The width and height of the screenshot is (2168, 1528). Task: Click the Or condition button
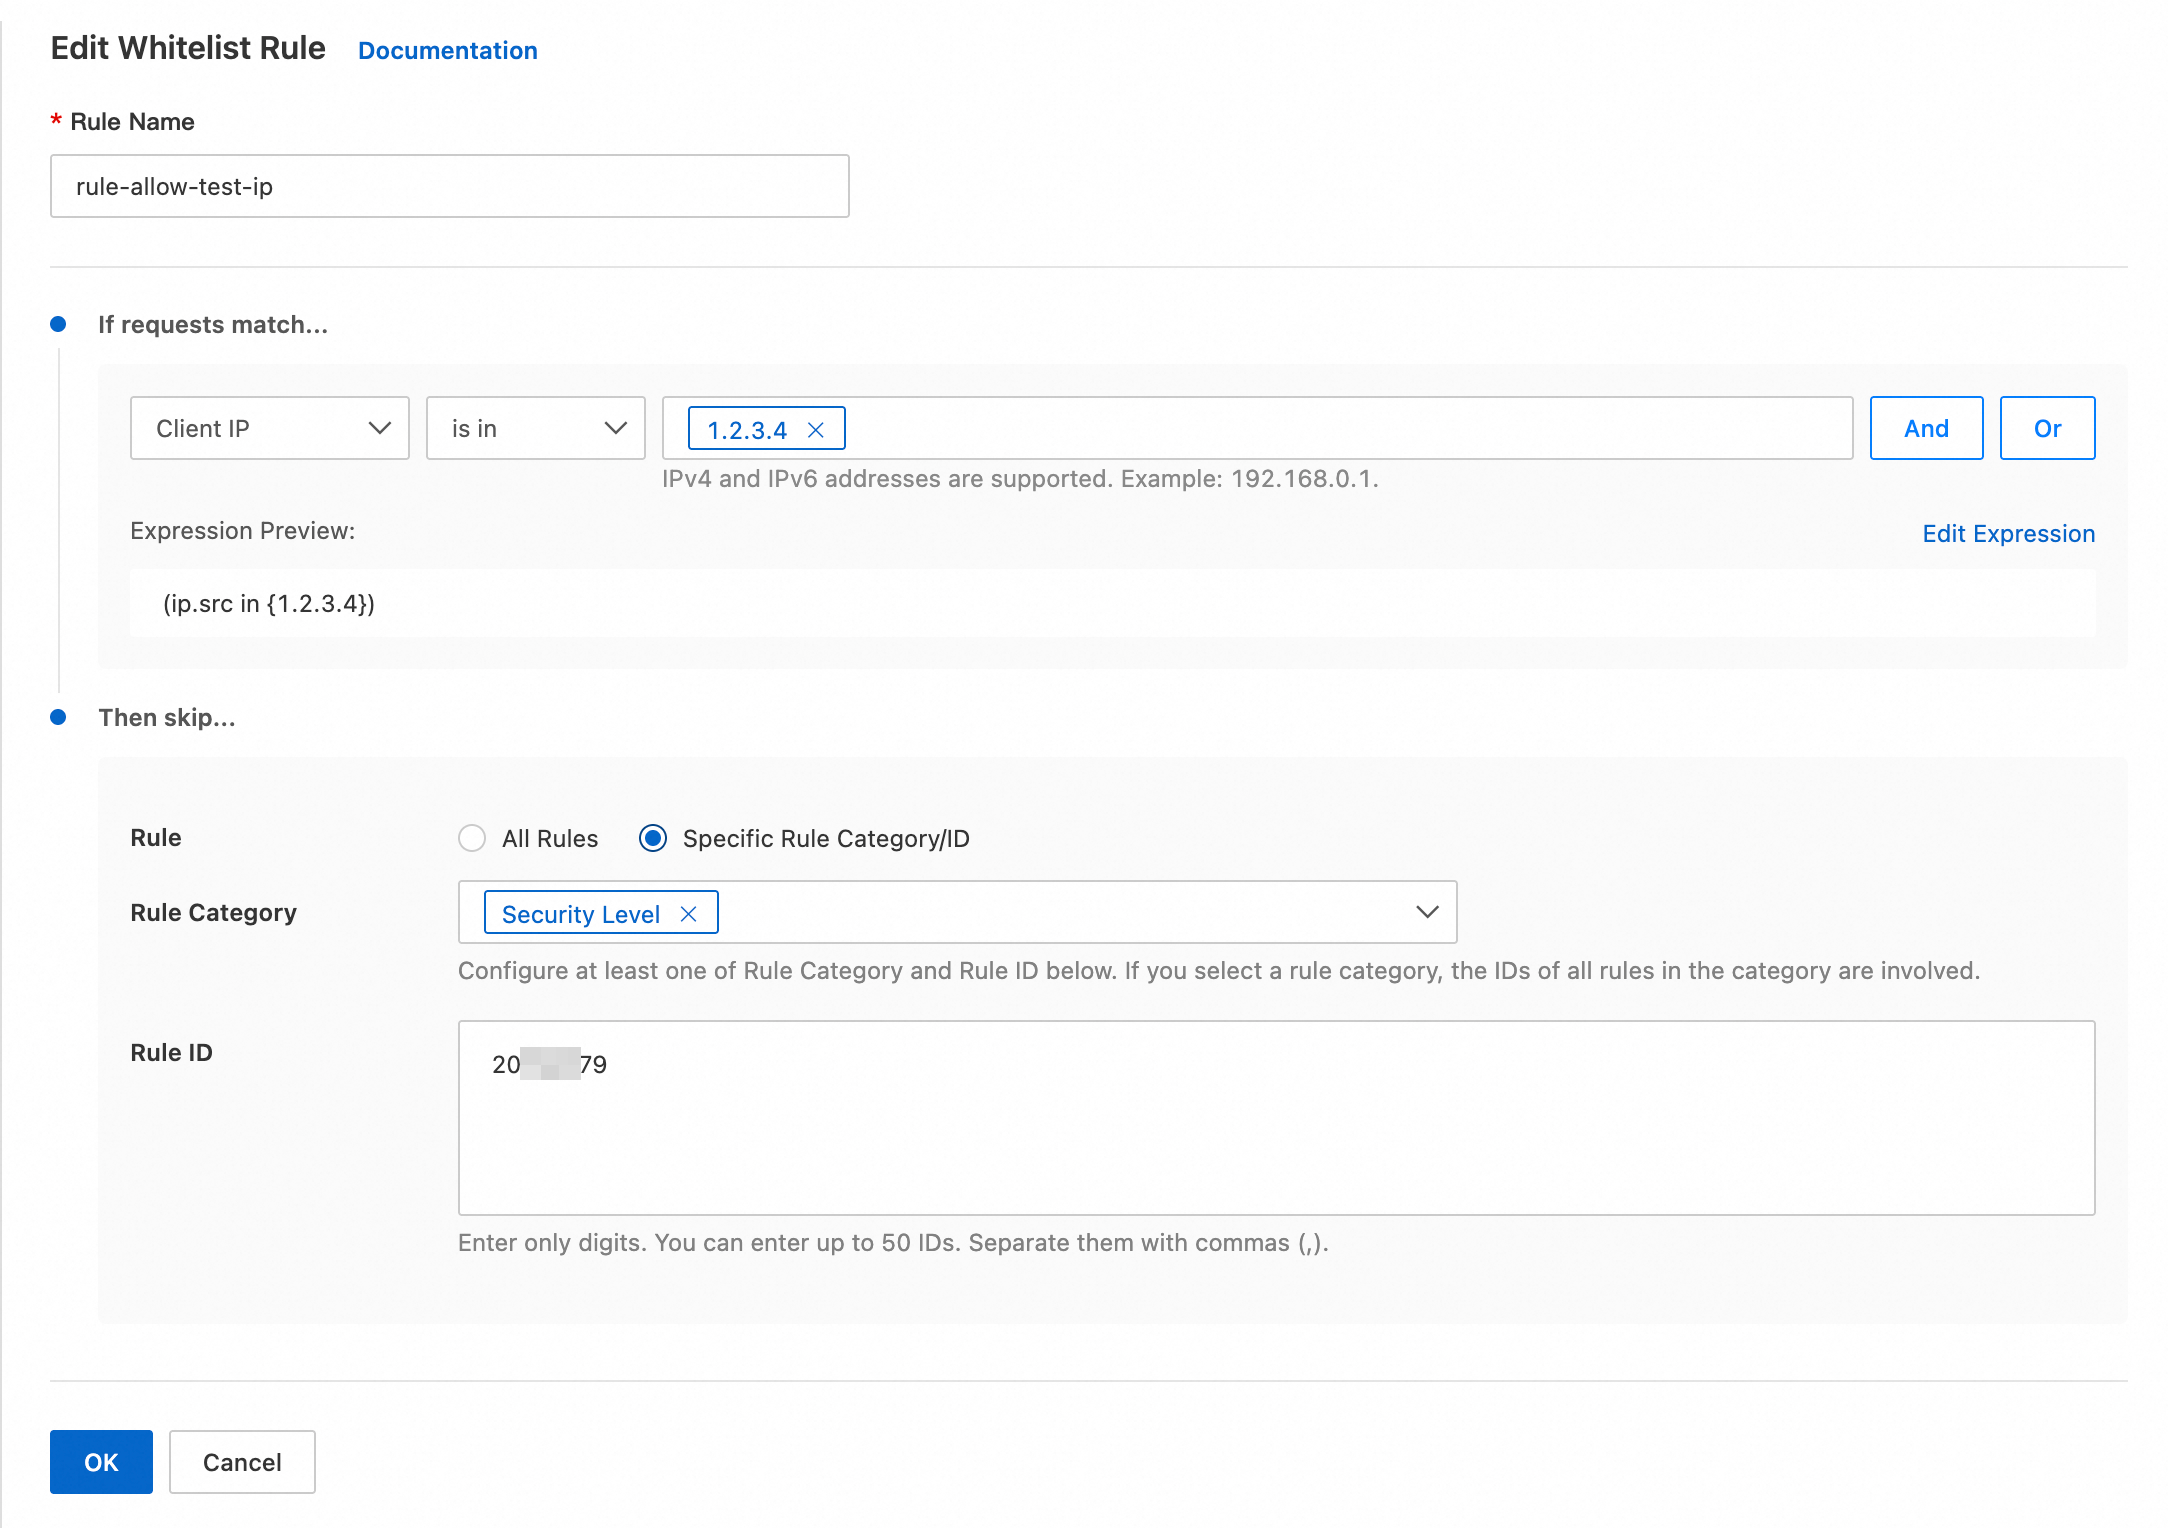tap(2047, 428)
